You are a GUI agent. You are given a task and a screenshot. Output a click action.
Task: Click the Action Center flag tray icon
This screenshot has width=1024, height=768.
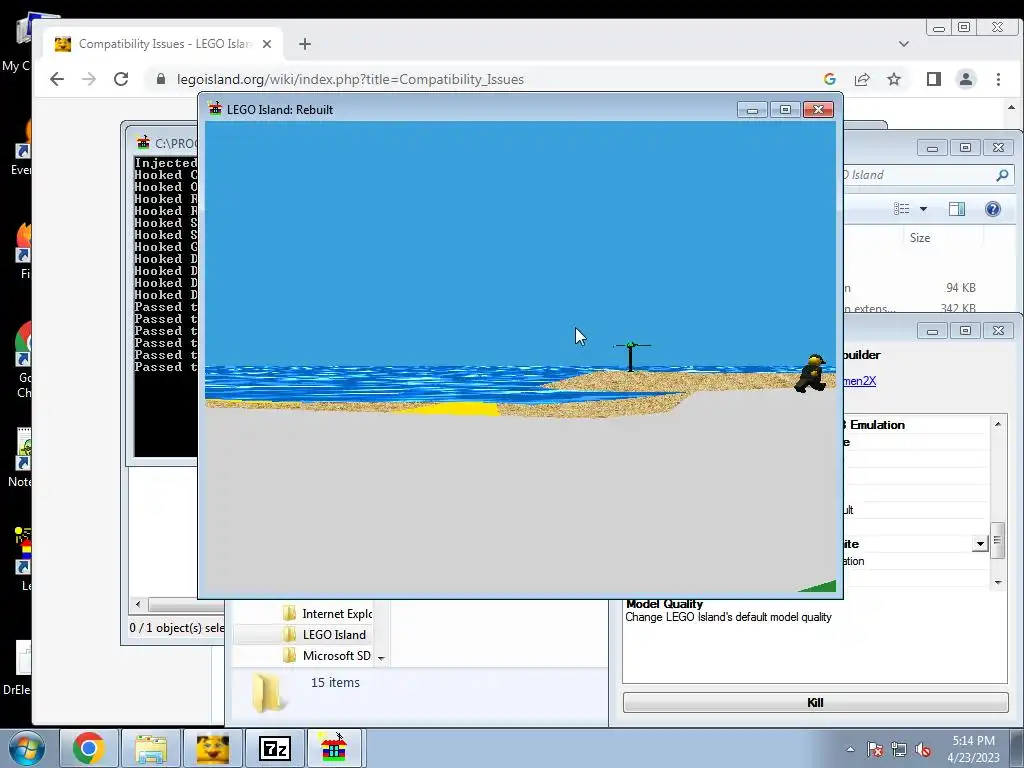click(x=875, y=749)
